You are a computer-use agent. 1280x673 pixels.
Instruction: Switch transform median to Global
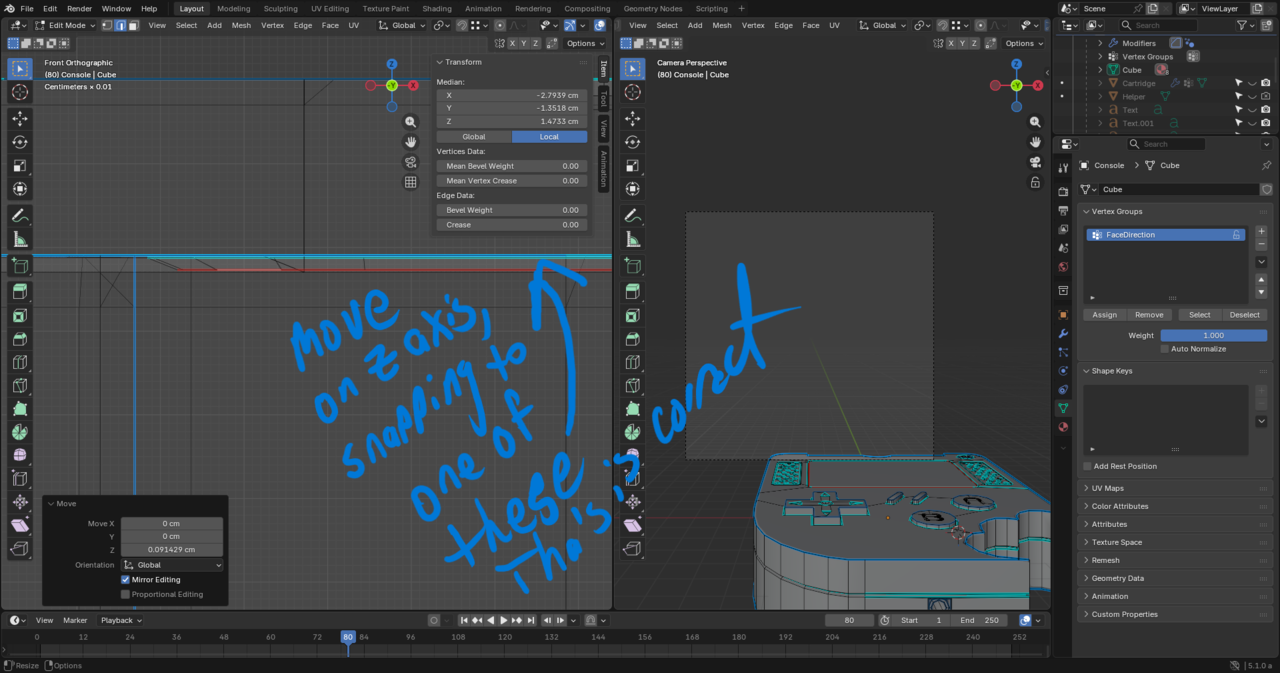click(474, 137)
